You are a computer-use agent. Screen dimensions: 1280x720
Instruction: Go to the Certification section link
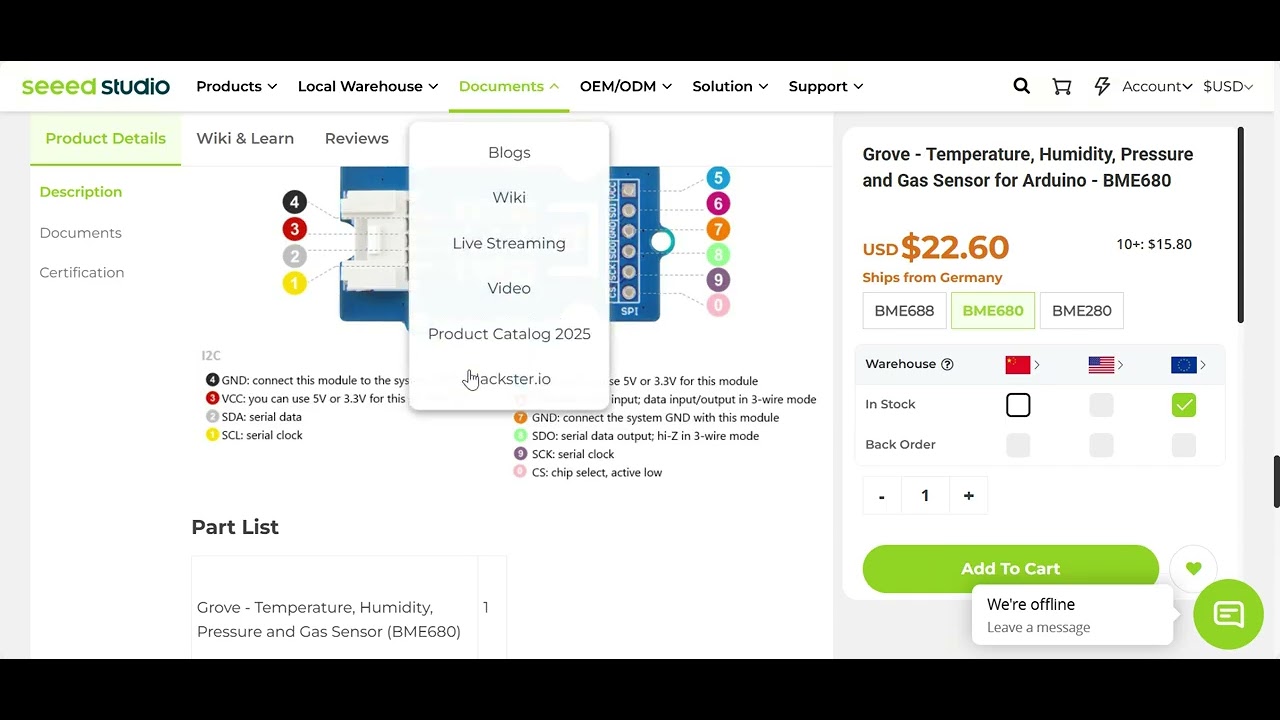pyautogui.click(x=82, y=272)
